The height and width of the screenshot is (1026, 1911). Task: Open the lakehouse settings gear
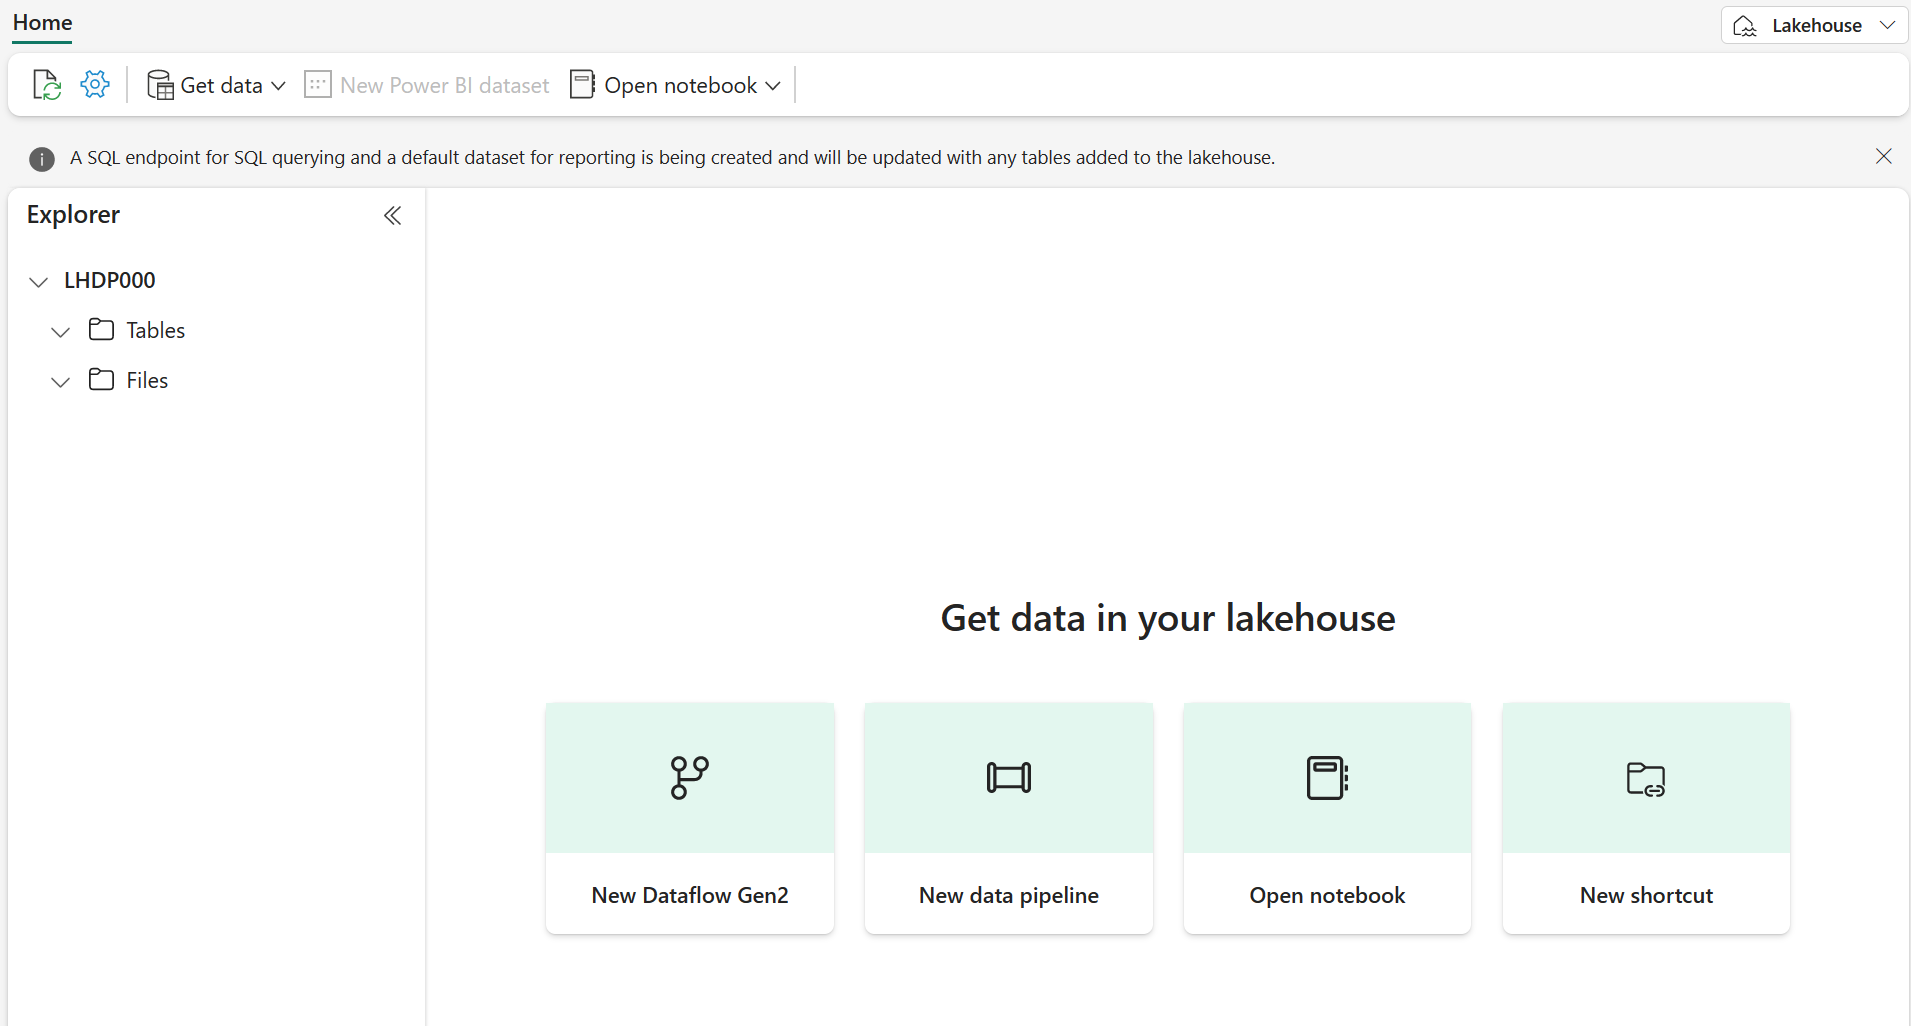pyautogui.click(x=94, y=84)
